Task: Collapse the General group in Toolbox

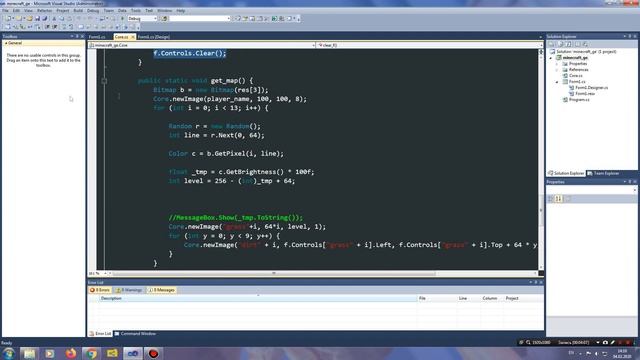Action: pyautogui.click(x=6, y=43)
